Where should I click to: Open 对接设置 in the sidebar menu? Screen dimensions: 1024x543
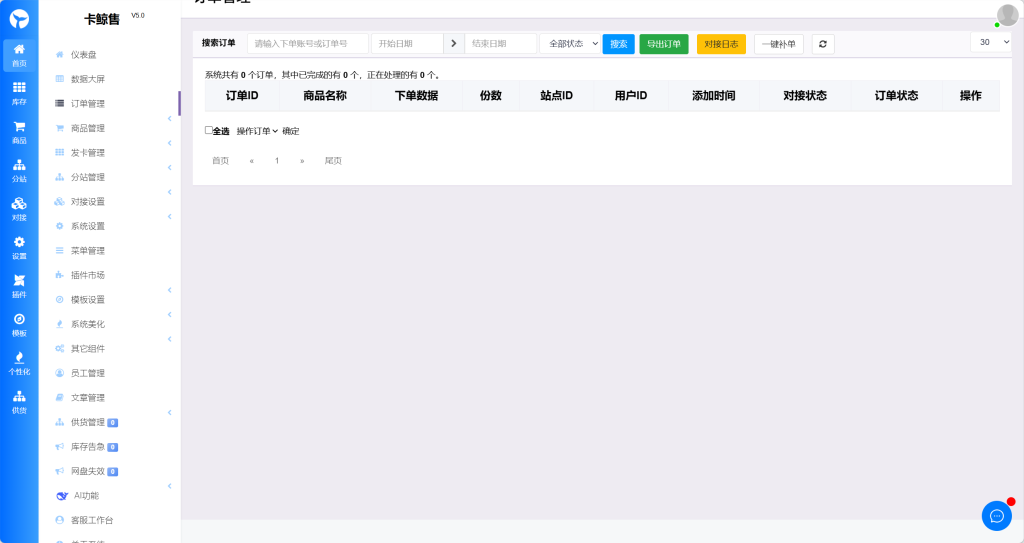click(x=88, y=202)
